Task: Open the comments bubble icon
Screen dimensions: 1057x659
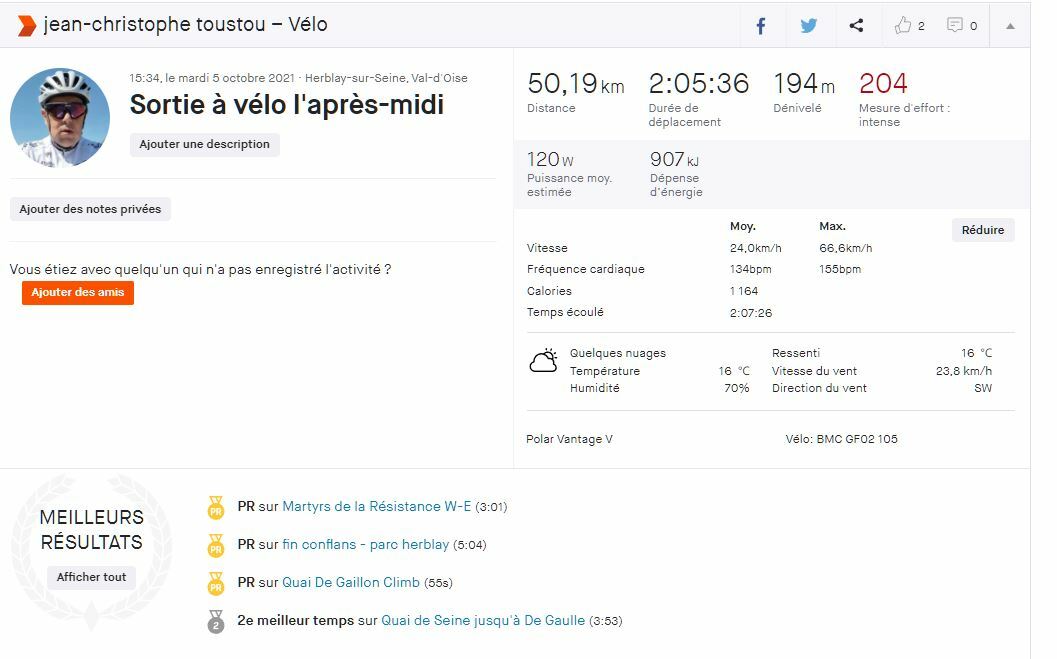Action: pos(956,26)
